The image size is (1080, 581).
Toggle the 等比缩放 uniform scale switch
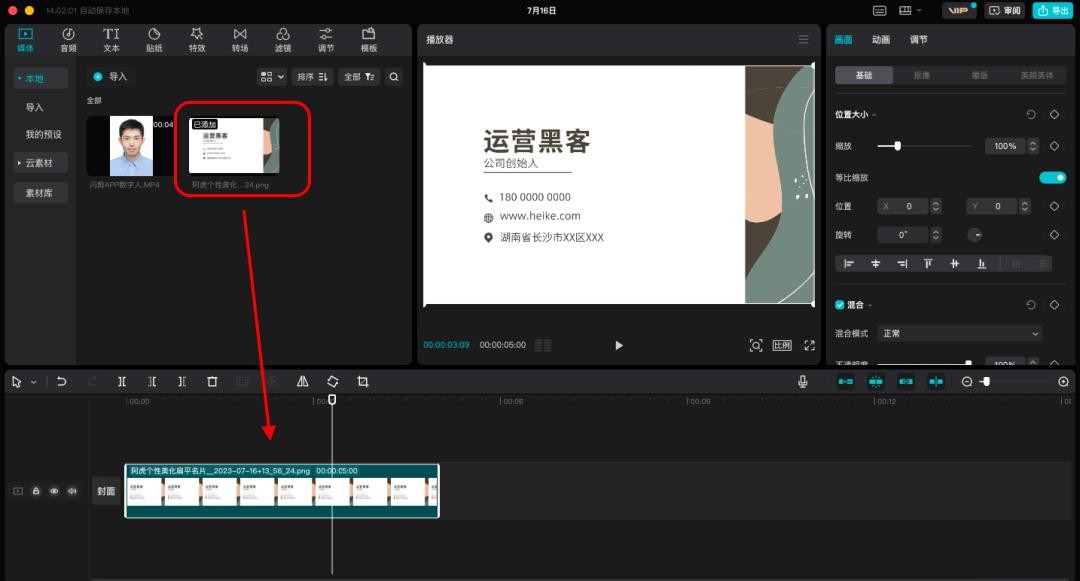click(1052, 177)
